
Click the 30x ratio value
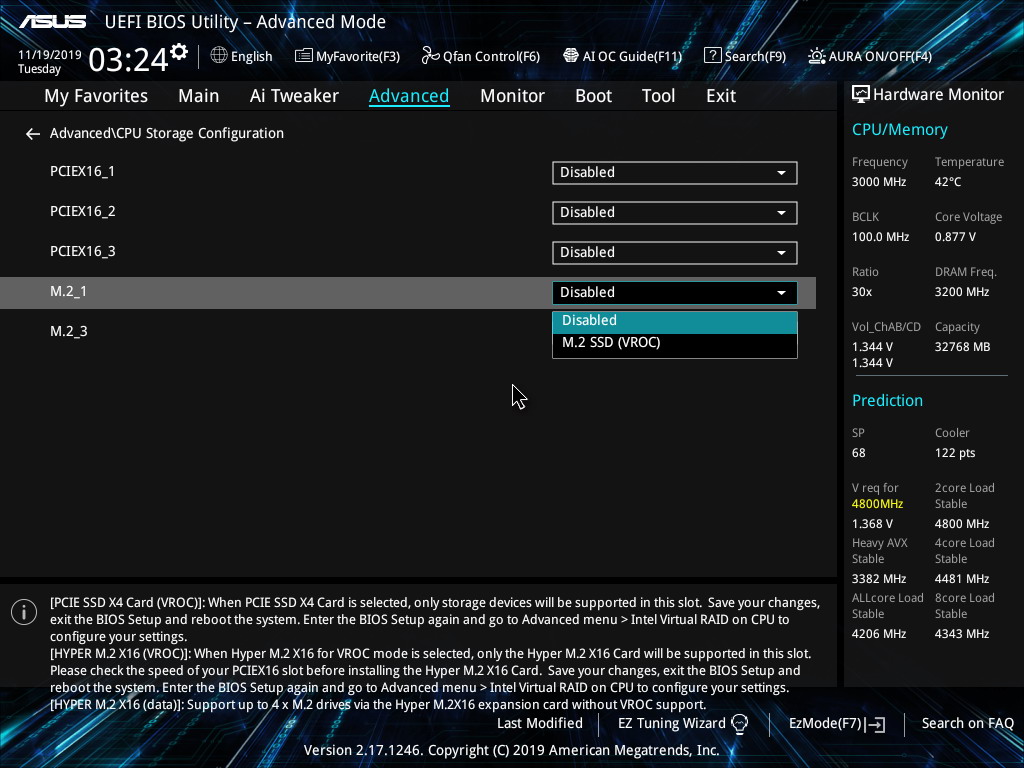point(861,292)
